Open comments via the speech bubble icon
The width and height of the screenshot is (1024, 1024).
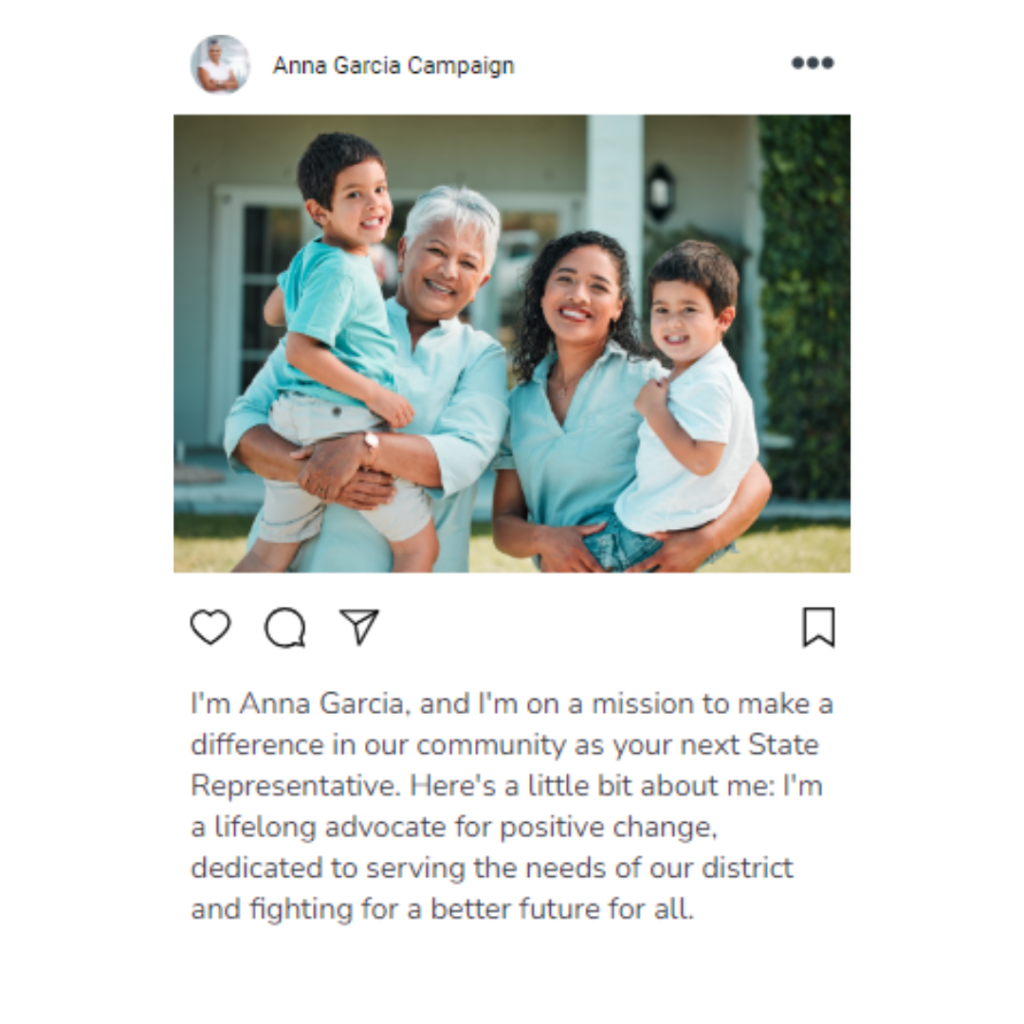point(285,628)
